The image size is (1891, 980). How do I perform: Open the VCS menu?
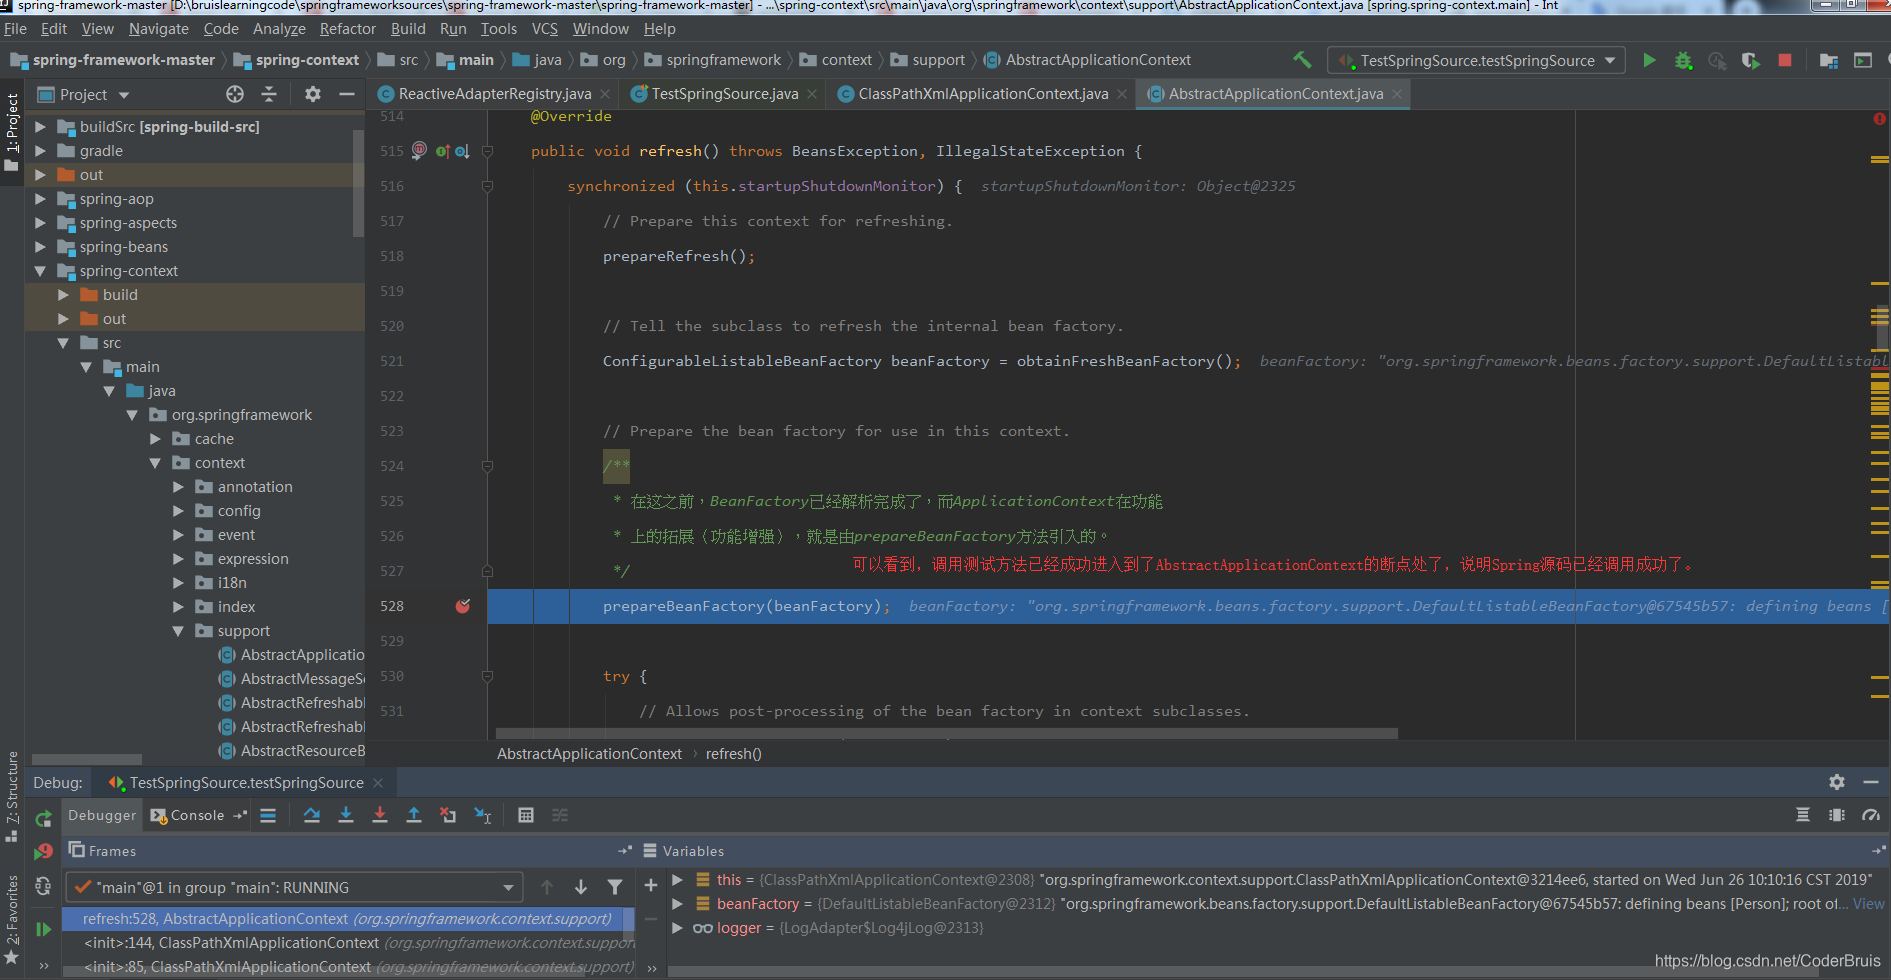[544, 29]
